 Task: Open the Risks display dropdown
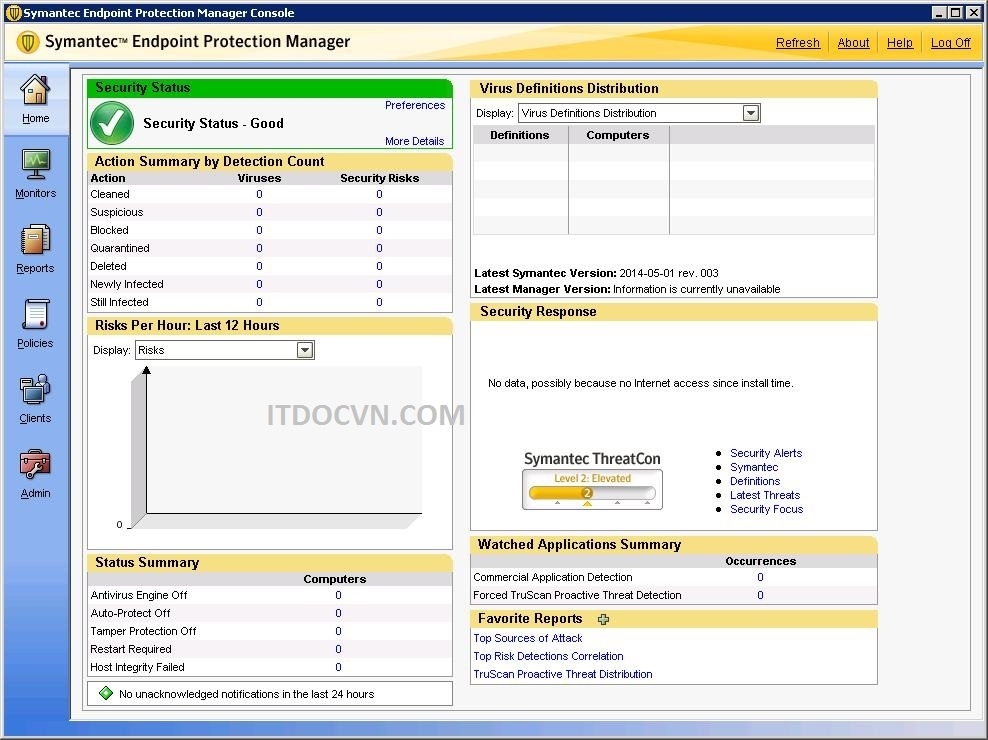pyautogui.click(x=304, y=350)
